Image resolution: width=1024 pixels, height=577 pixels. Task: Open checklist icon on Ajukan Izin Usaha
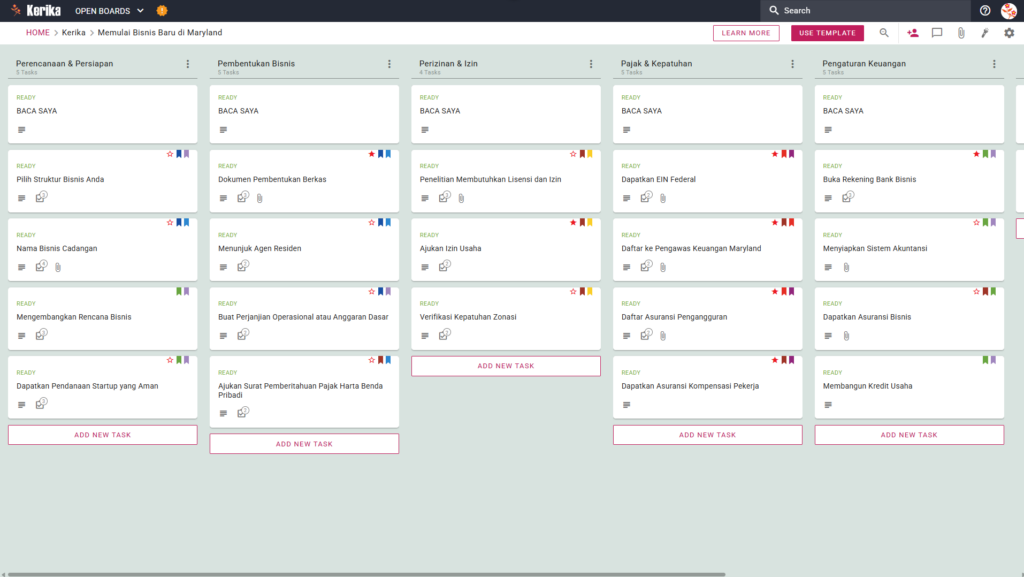(x=445, y=266)
